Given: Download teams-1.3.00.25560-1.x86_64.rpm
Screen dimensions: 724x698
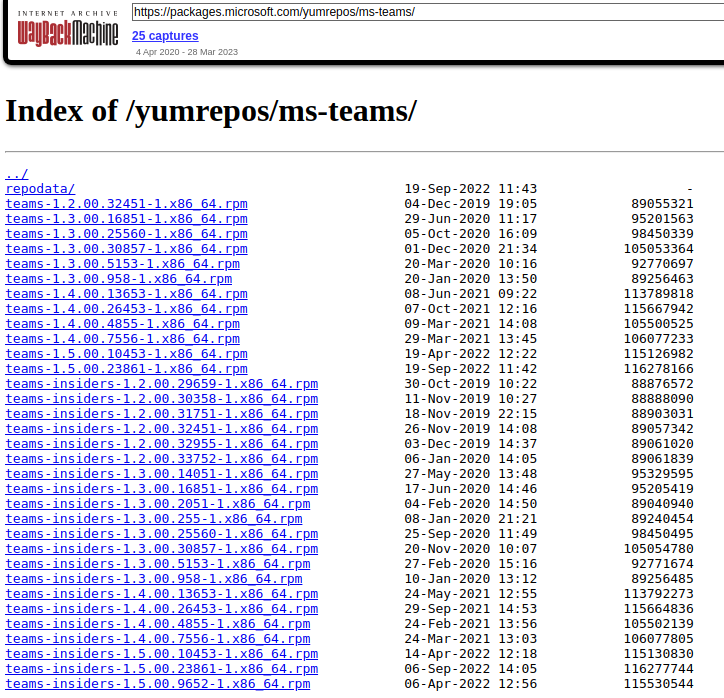Looking at the screenshot, I should point(127,234).
